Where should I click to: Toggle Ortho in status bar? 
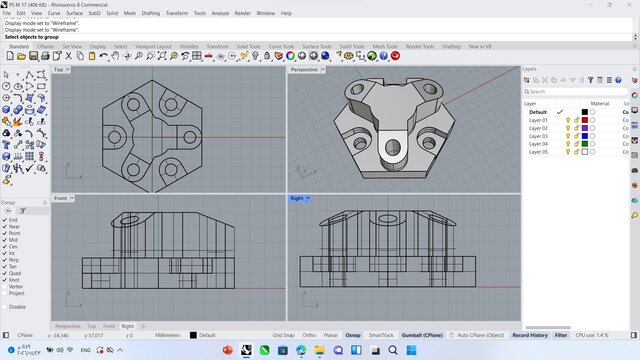[309, 335]
